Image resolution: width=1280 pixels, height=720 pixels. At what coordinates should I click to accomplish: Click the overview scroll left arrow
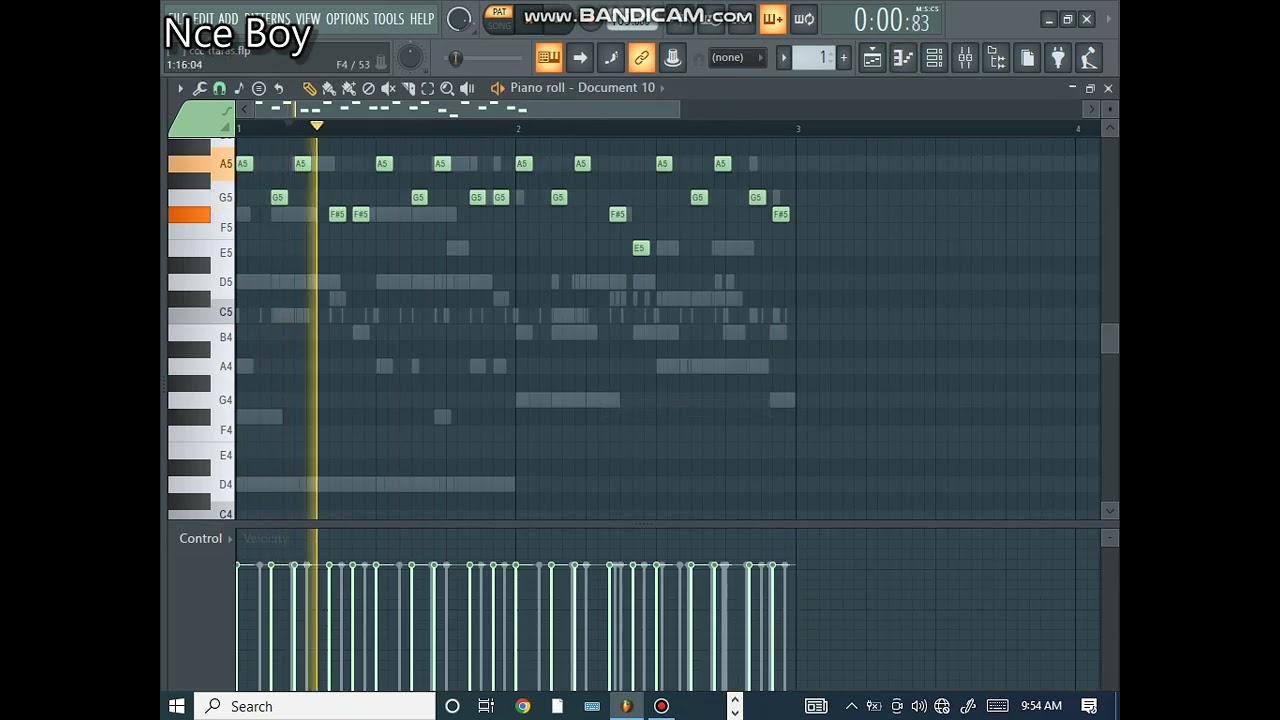tap(244, 109)
